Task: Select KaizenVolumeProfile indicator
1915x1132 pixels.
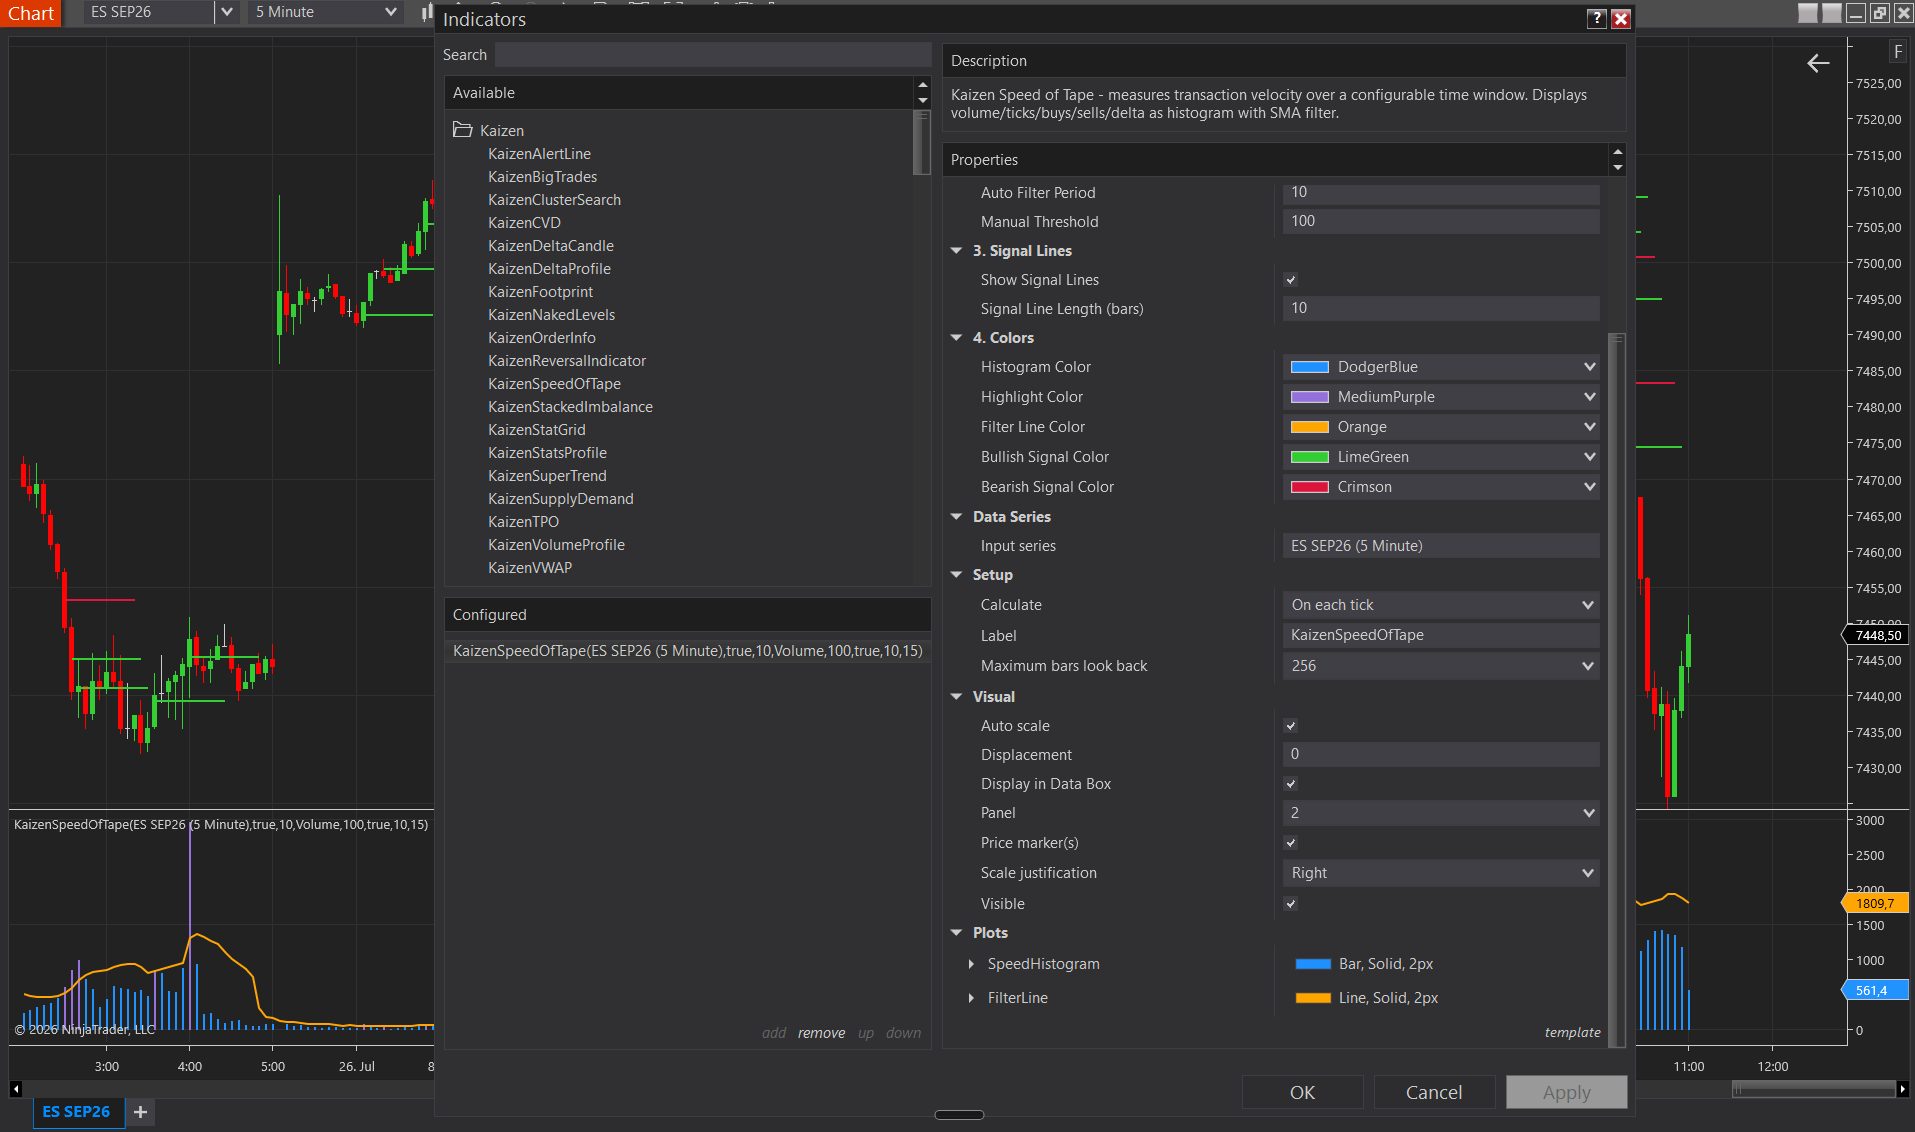Action: pos(556,545)
